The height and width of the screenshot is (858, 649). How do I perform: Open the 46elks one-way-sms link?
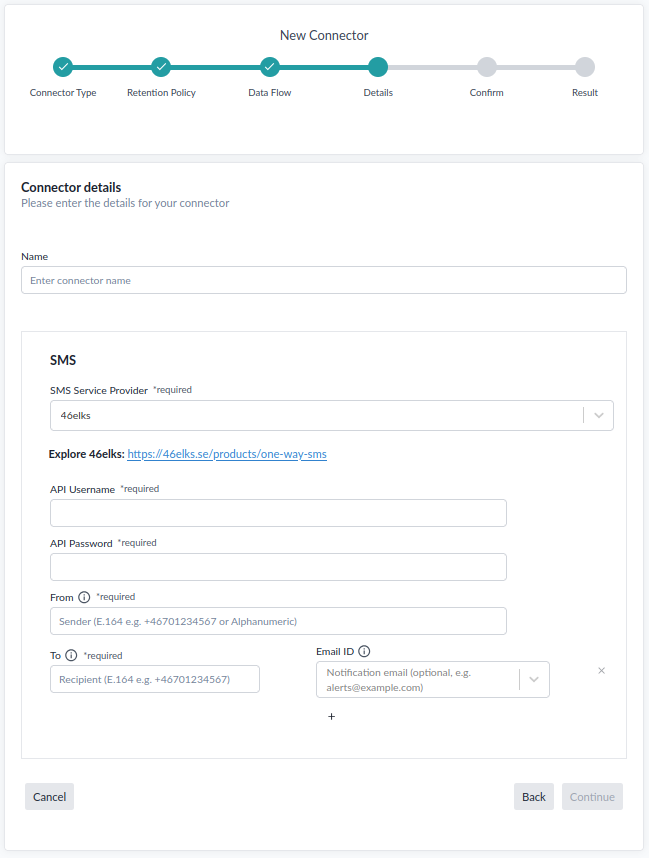point(227,454)
